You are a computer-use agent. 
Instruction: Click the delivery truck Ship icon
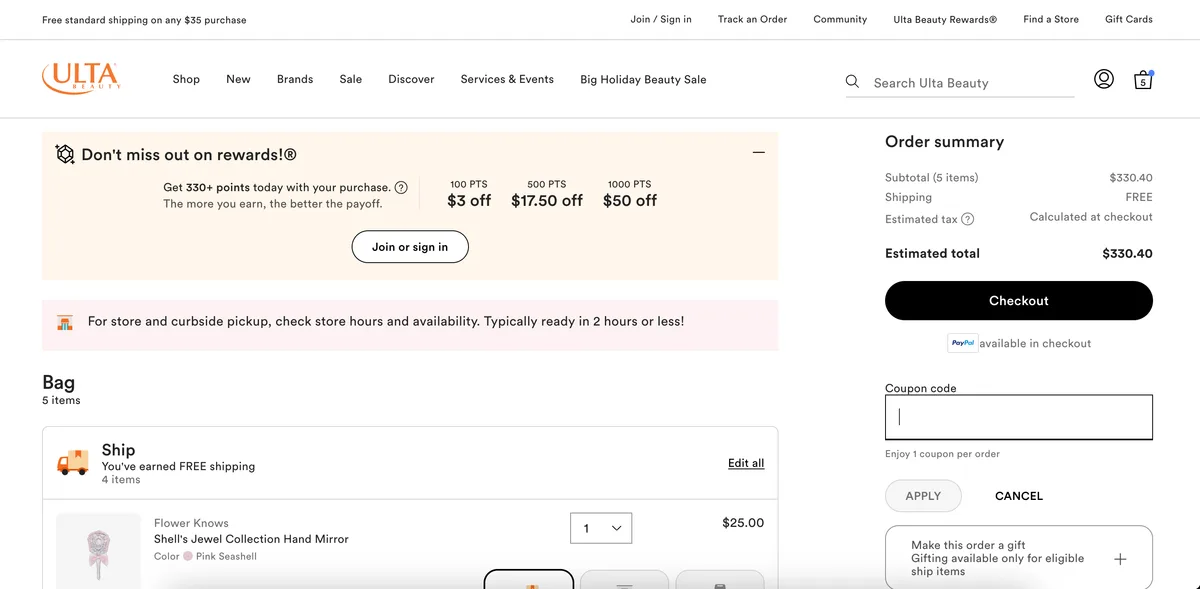[72, 462]
